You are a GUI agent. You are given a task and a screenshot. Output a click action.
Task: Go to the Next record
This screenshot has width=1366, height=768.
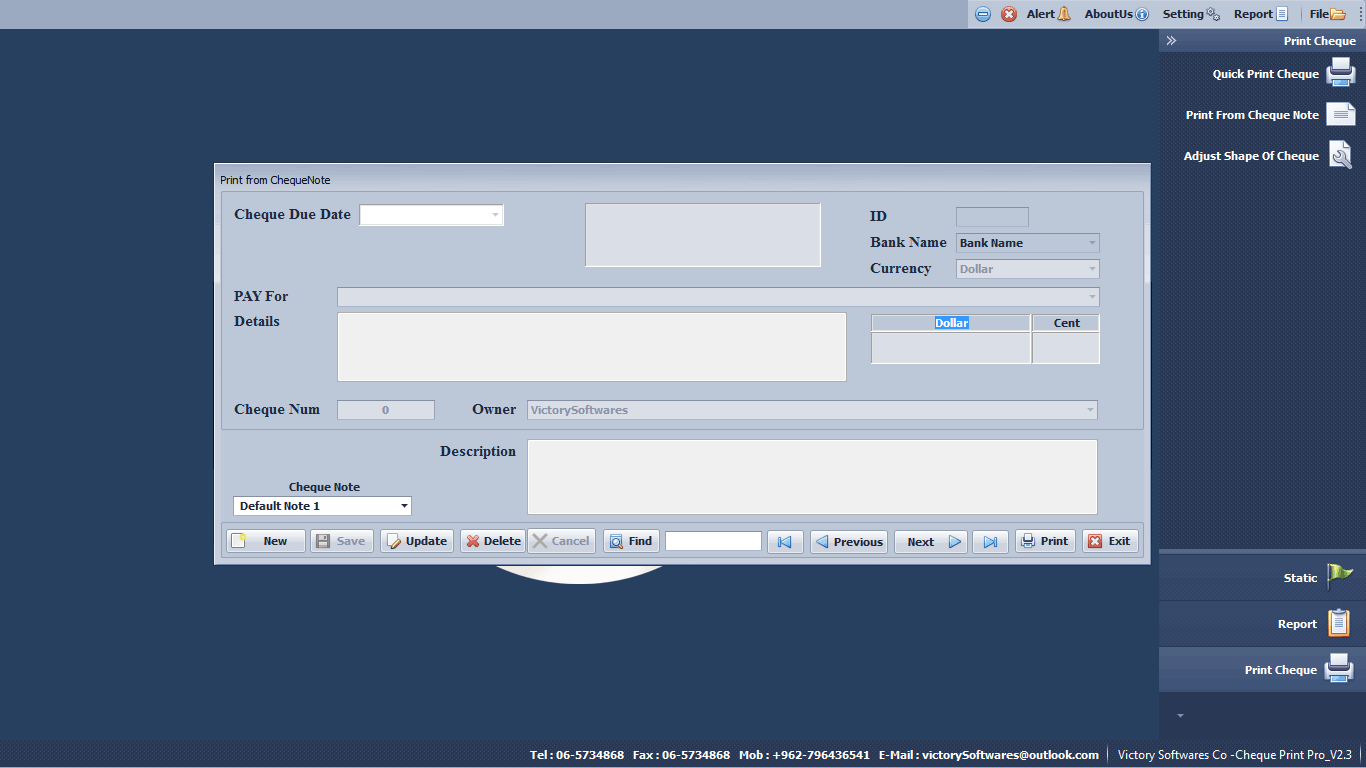(x=930, y=541)
